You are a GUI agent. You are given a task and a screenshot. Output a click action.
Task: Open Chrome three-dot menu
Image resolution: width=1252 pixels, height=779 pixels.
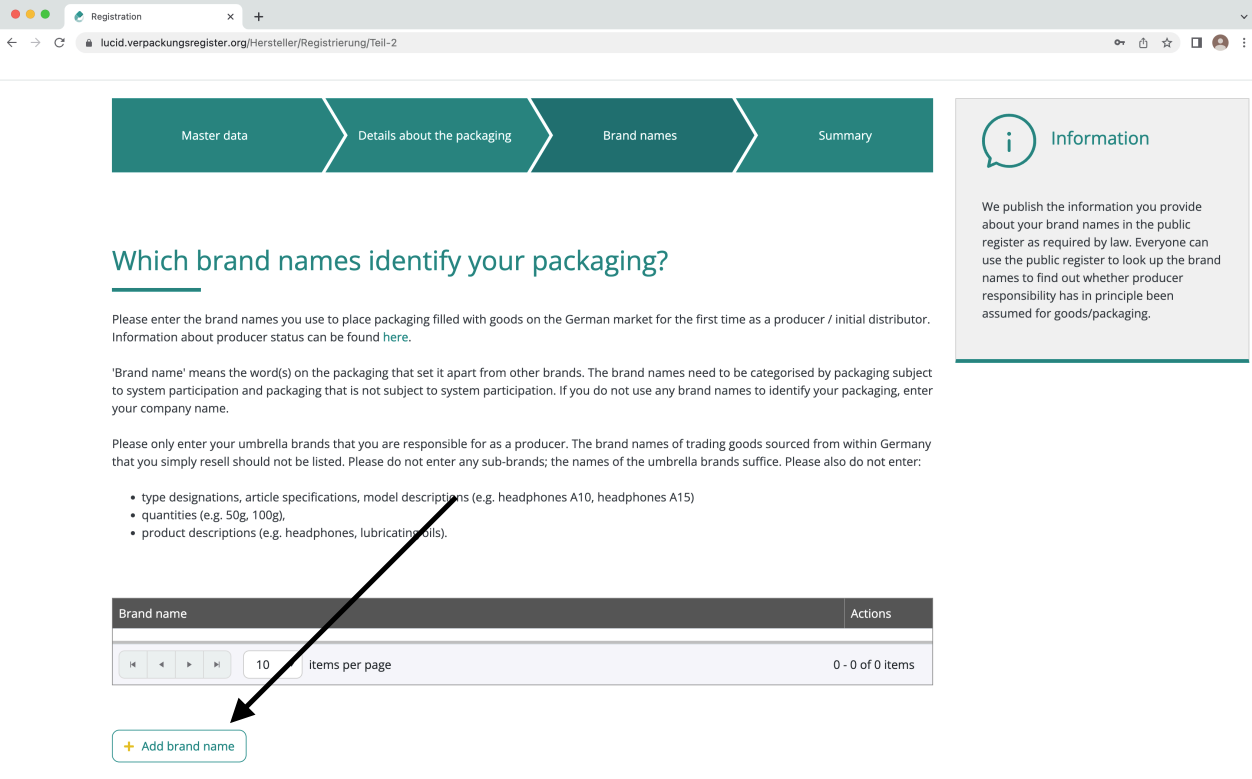pyautogui.click(x=1243, y=43)
